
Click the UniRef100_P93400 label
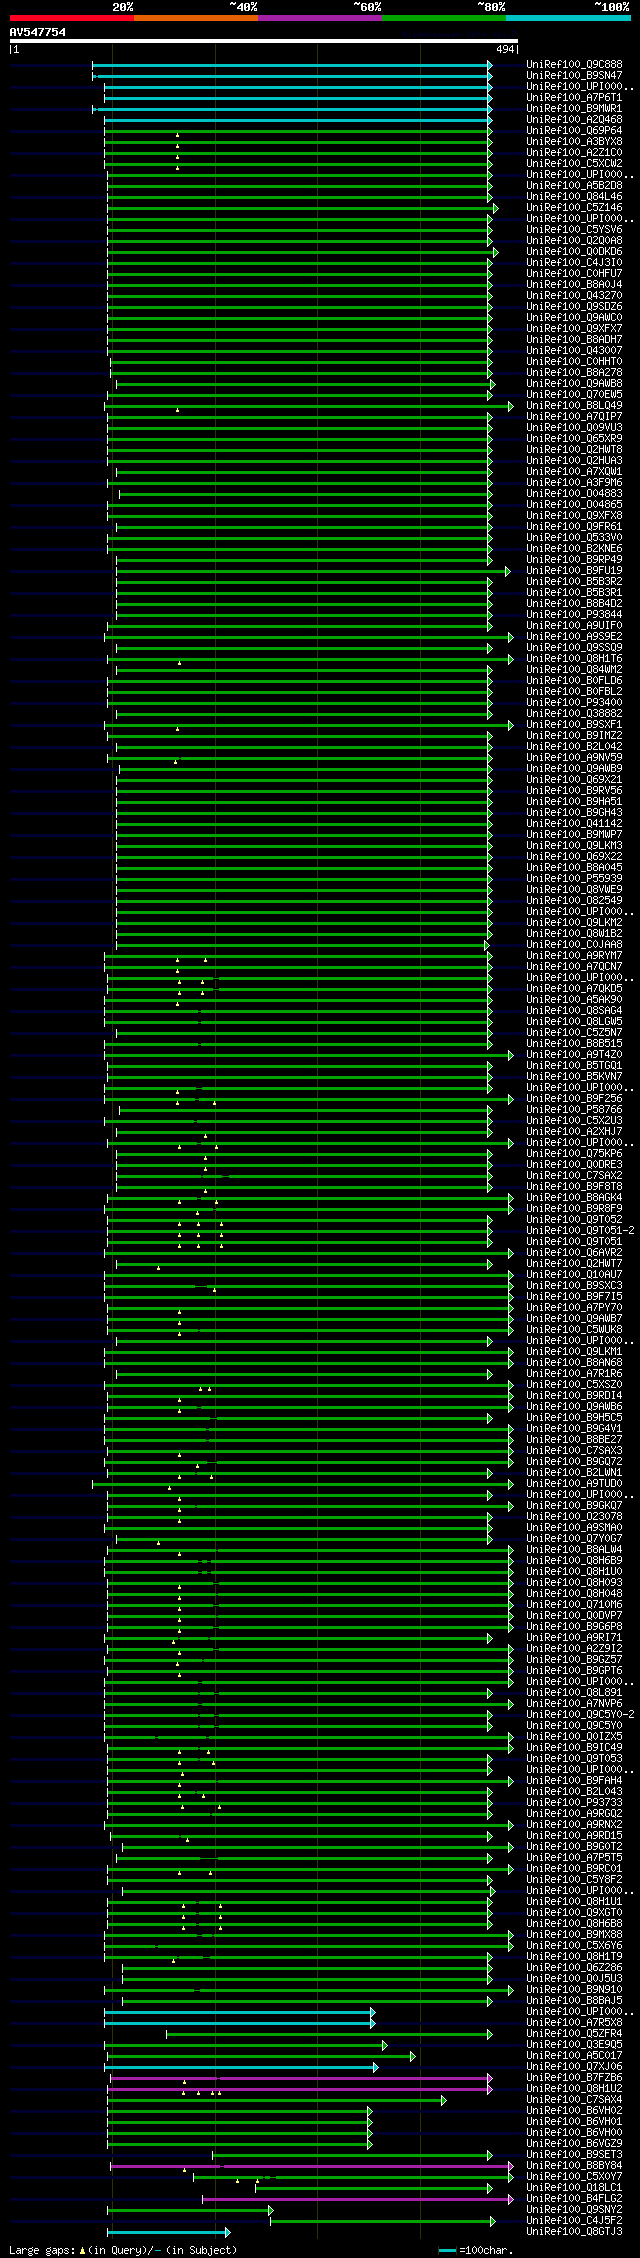pyautogui.click(x=574, y=702)
